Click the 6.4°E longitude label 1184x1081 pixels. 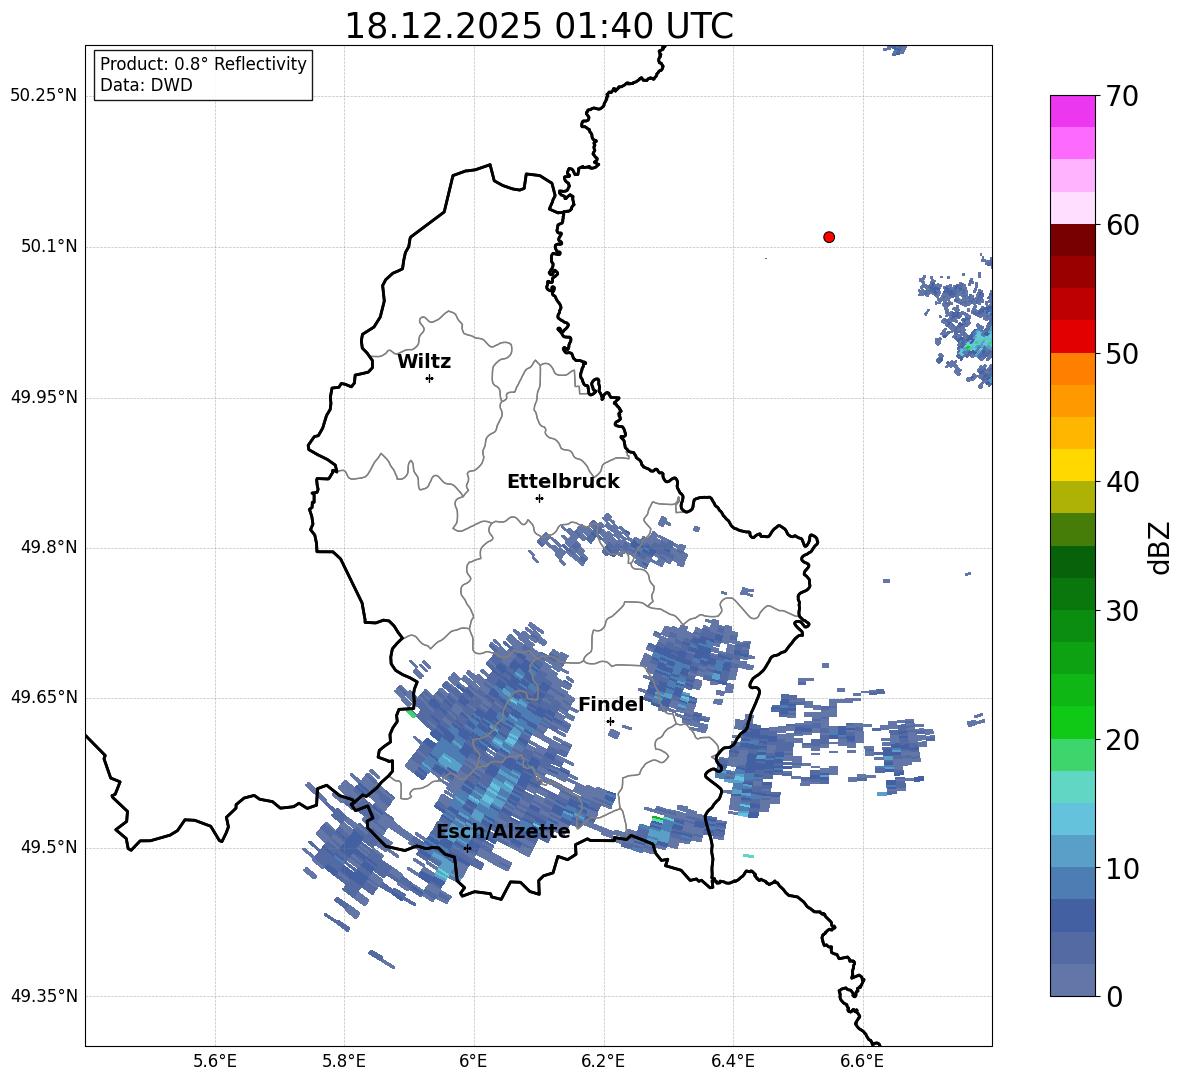pos(732,1062)
